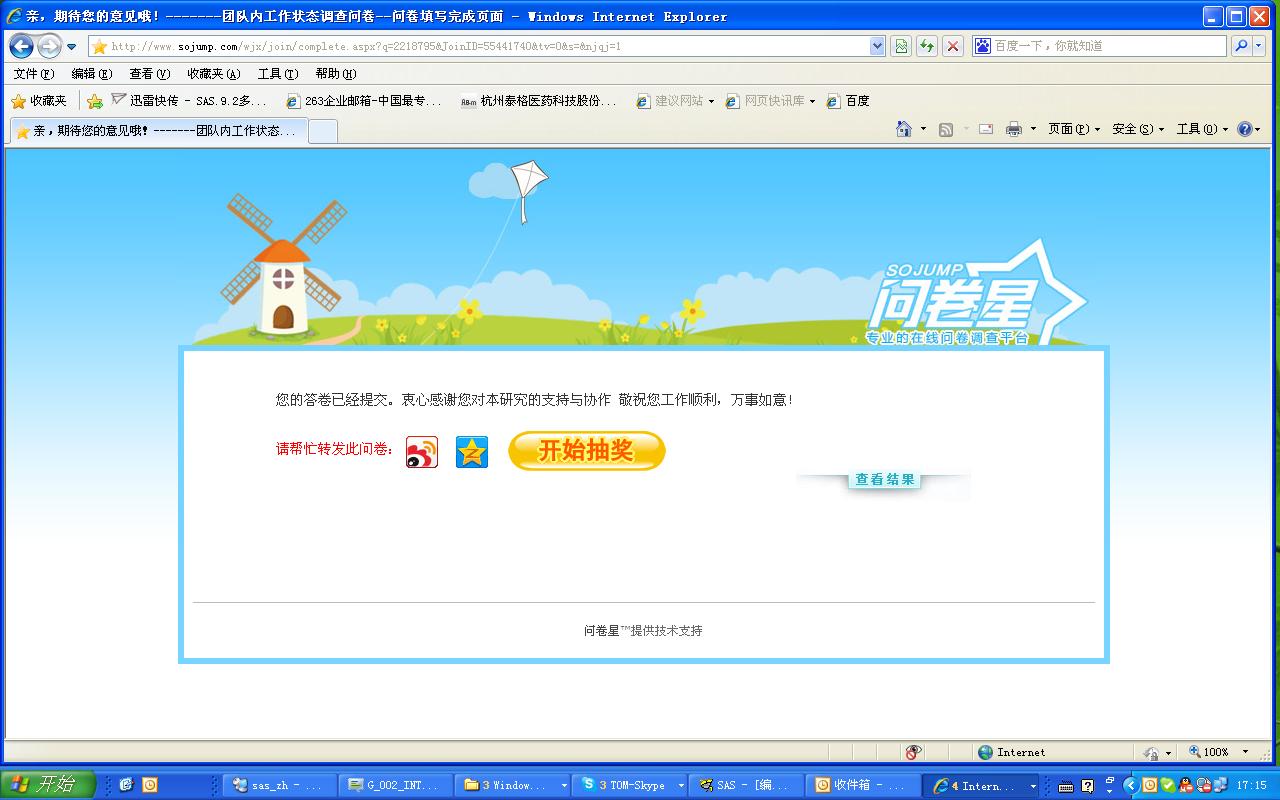Open the Skype icon in the system tray
This screenshot has height=800, width=1280.
1167,784
